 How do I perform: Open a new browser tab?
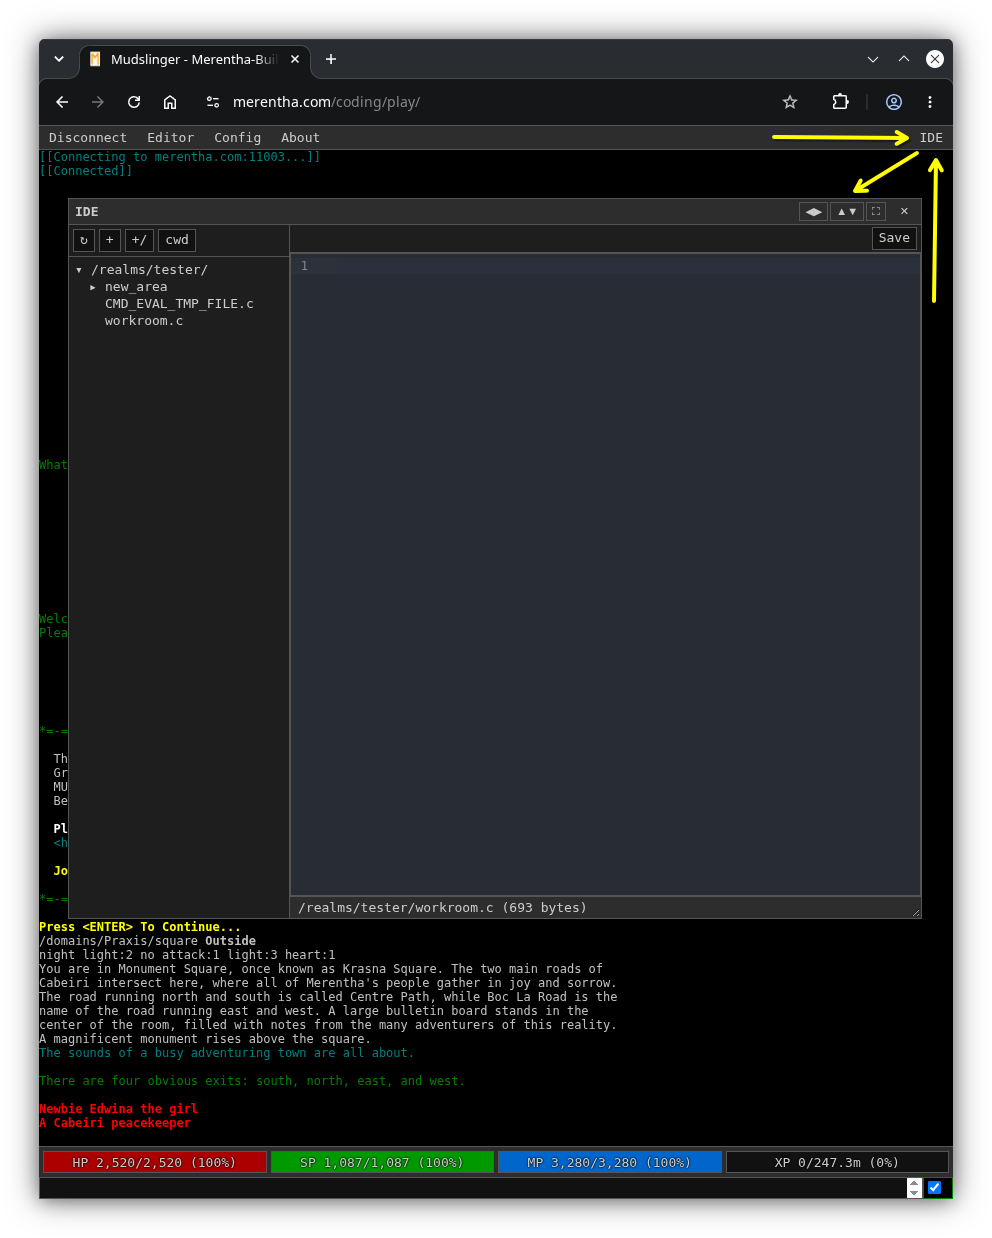331,60
